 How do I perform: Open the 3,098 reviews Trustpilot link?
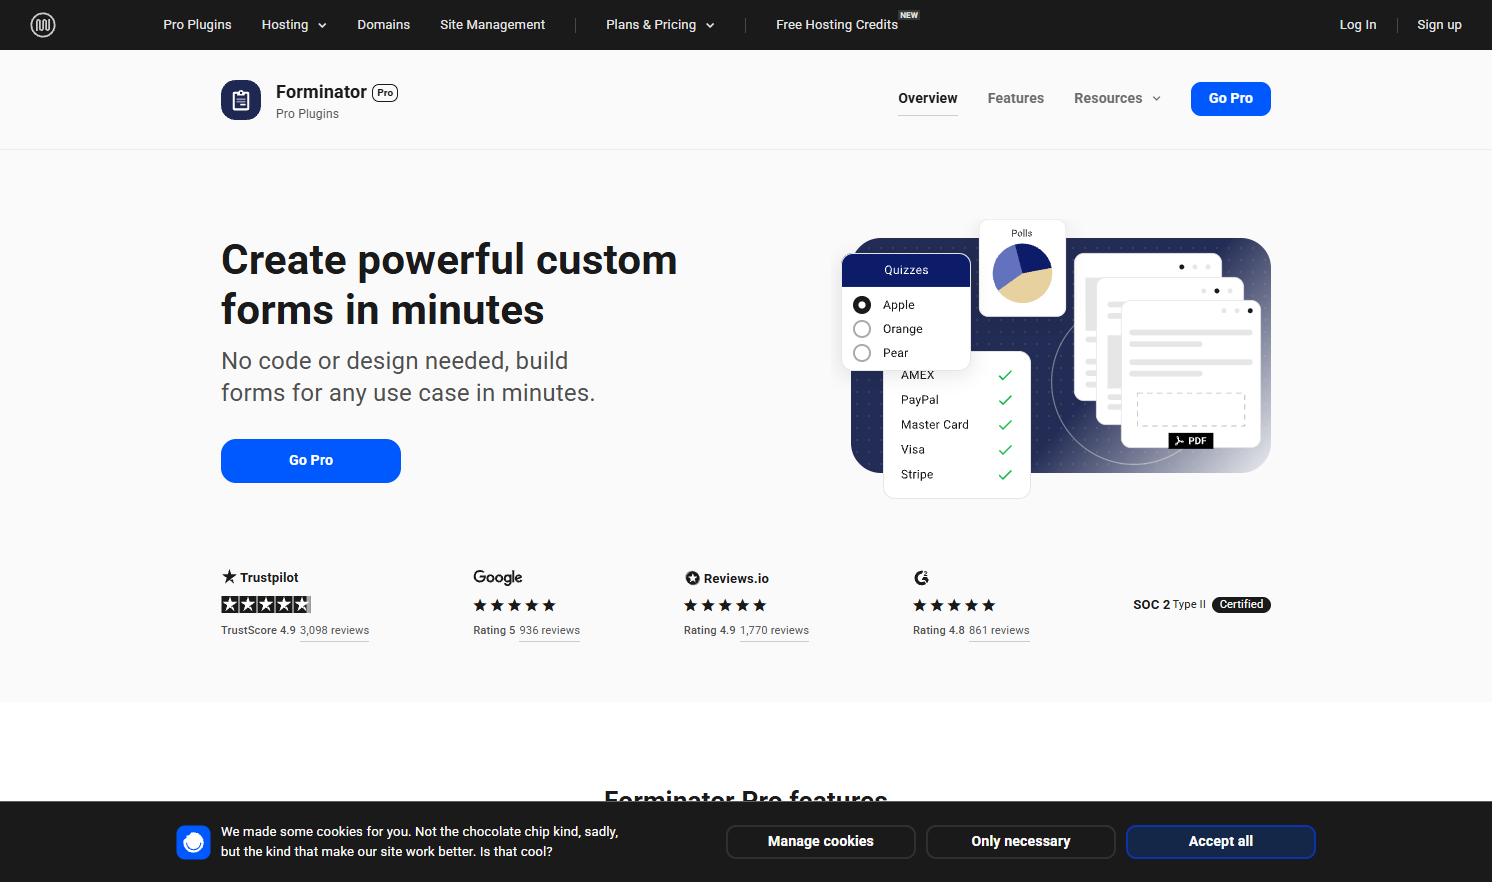[x=334, y=631]
